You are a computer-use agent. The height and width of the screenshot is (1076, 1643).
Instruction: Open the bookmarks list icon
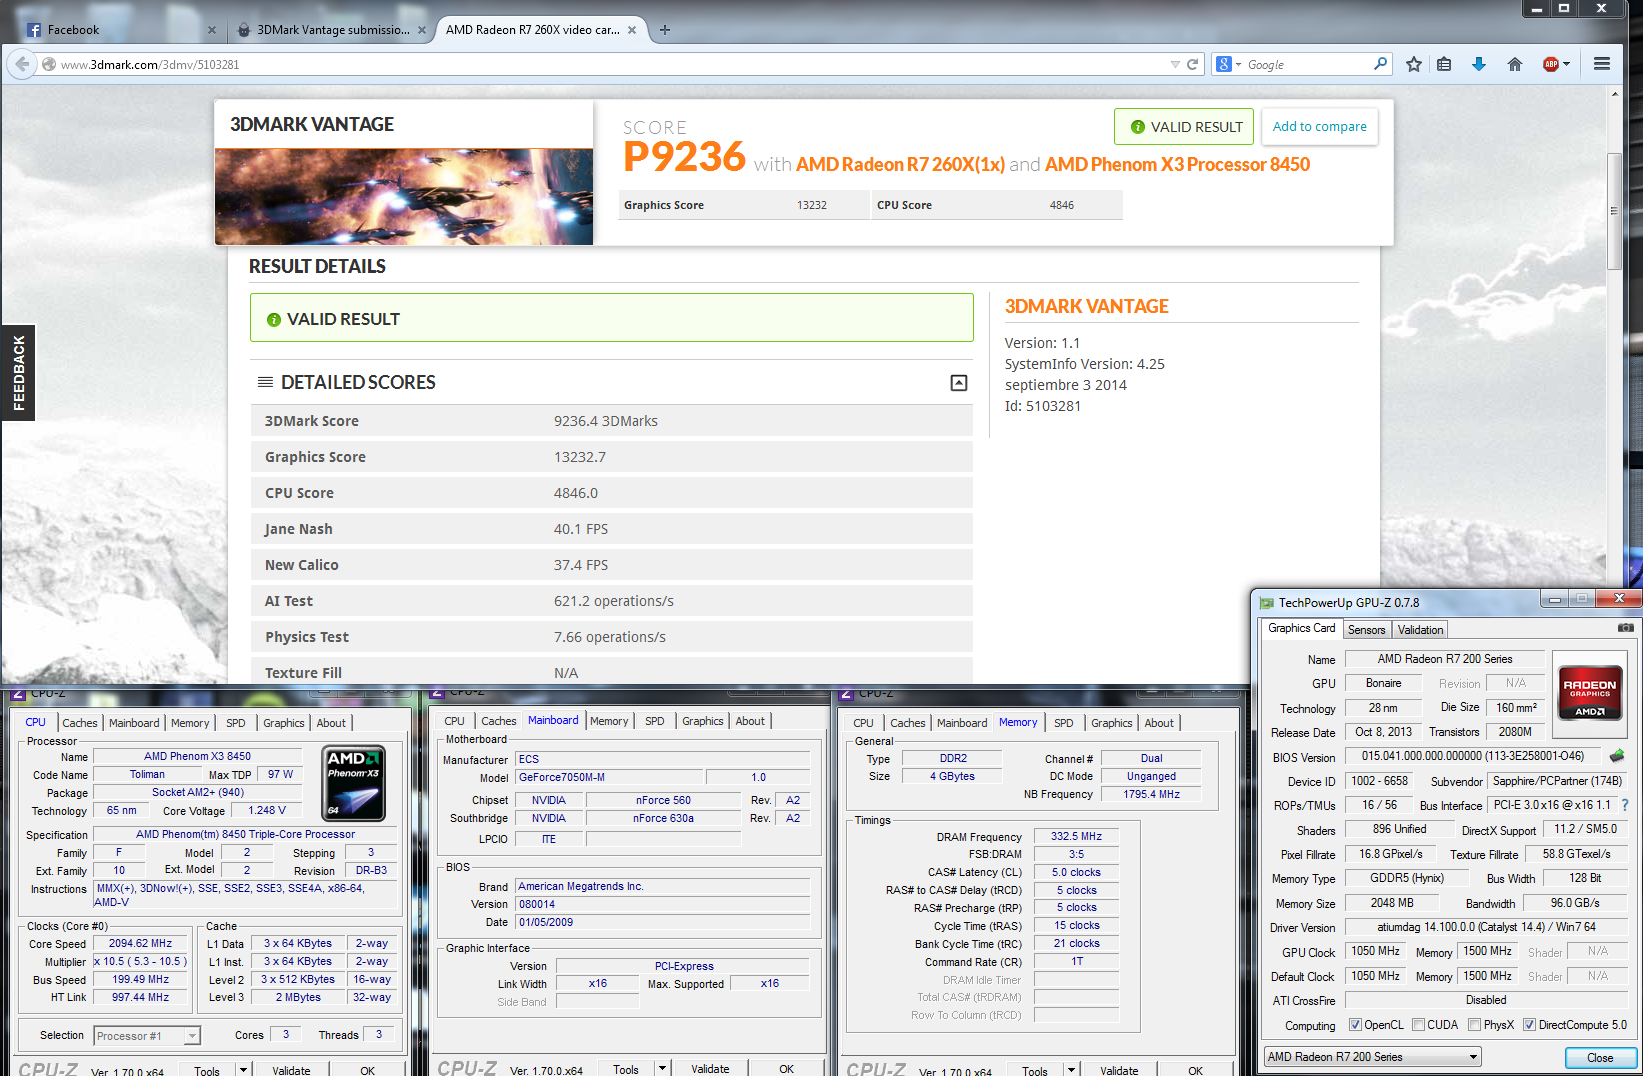click(x=1444, y=64)
